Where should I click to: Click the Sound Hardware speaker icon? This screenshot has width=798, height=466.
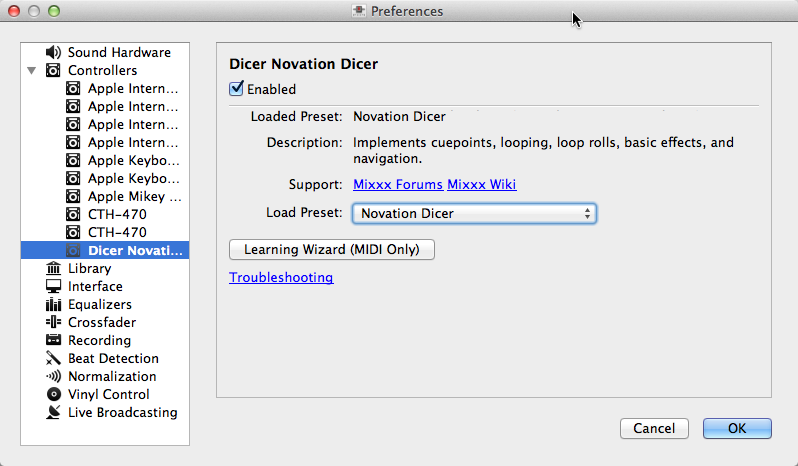(x=53, y=52)
